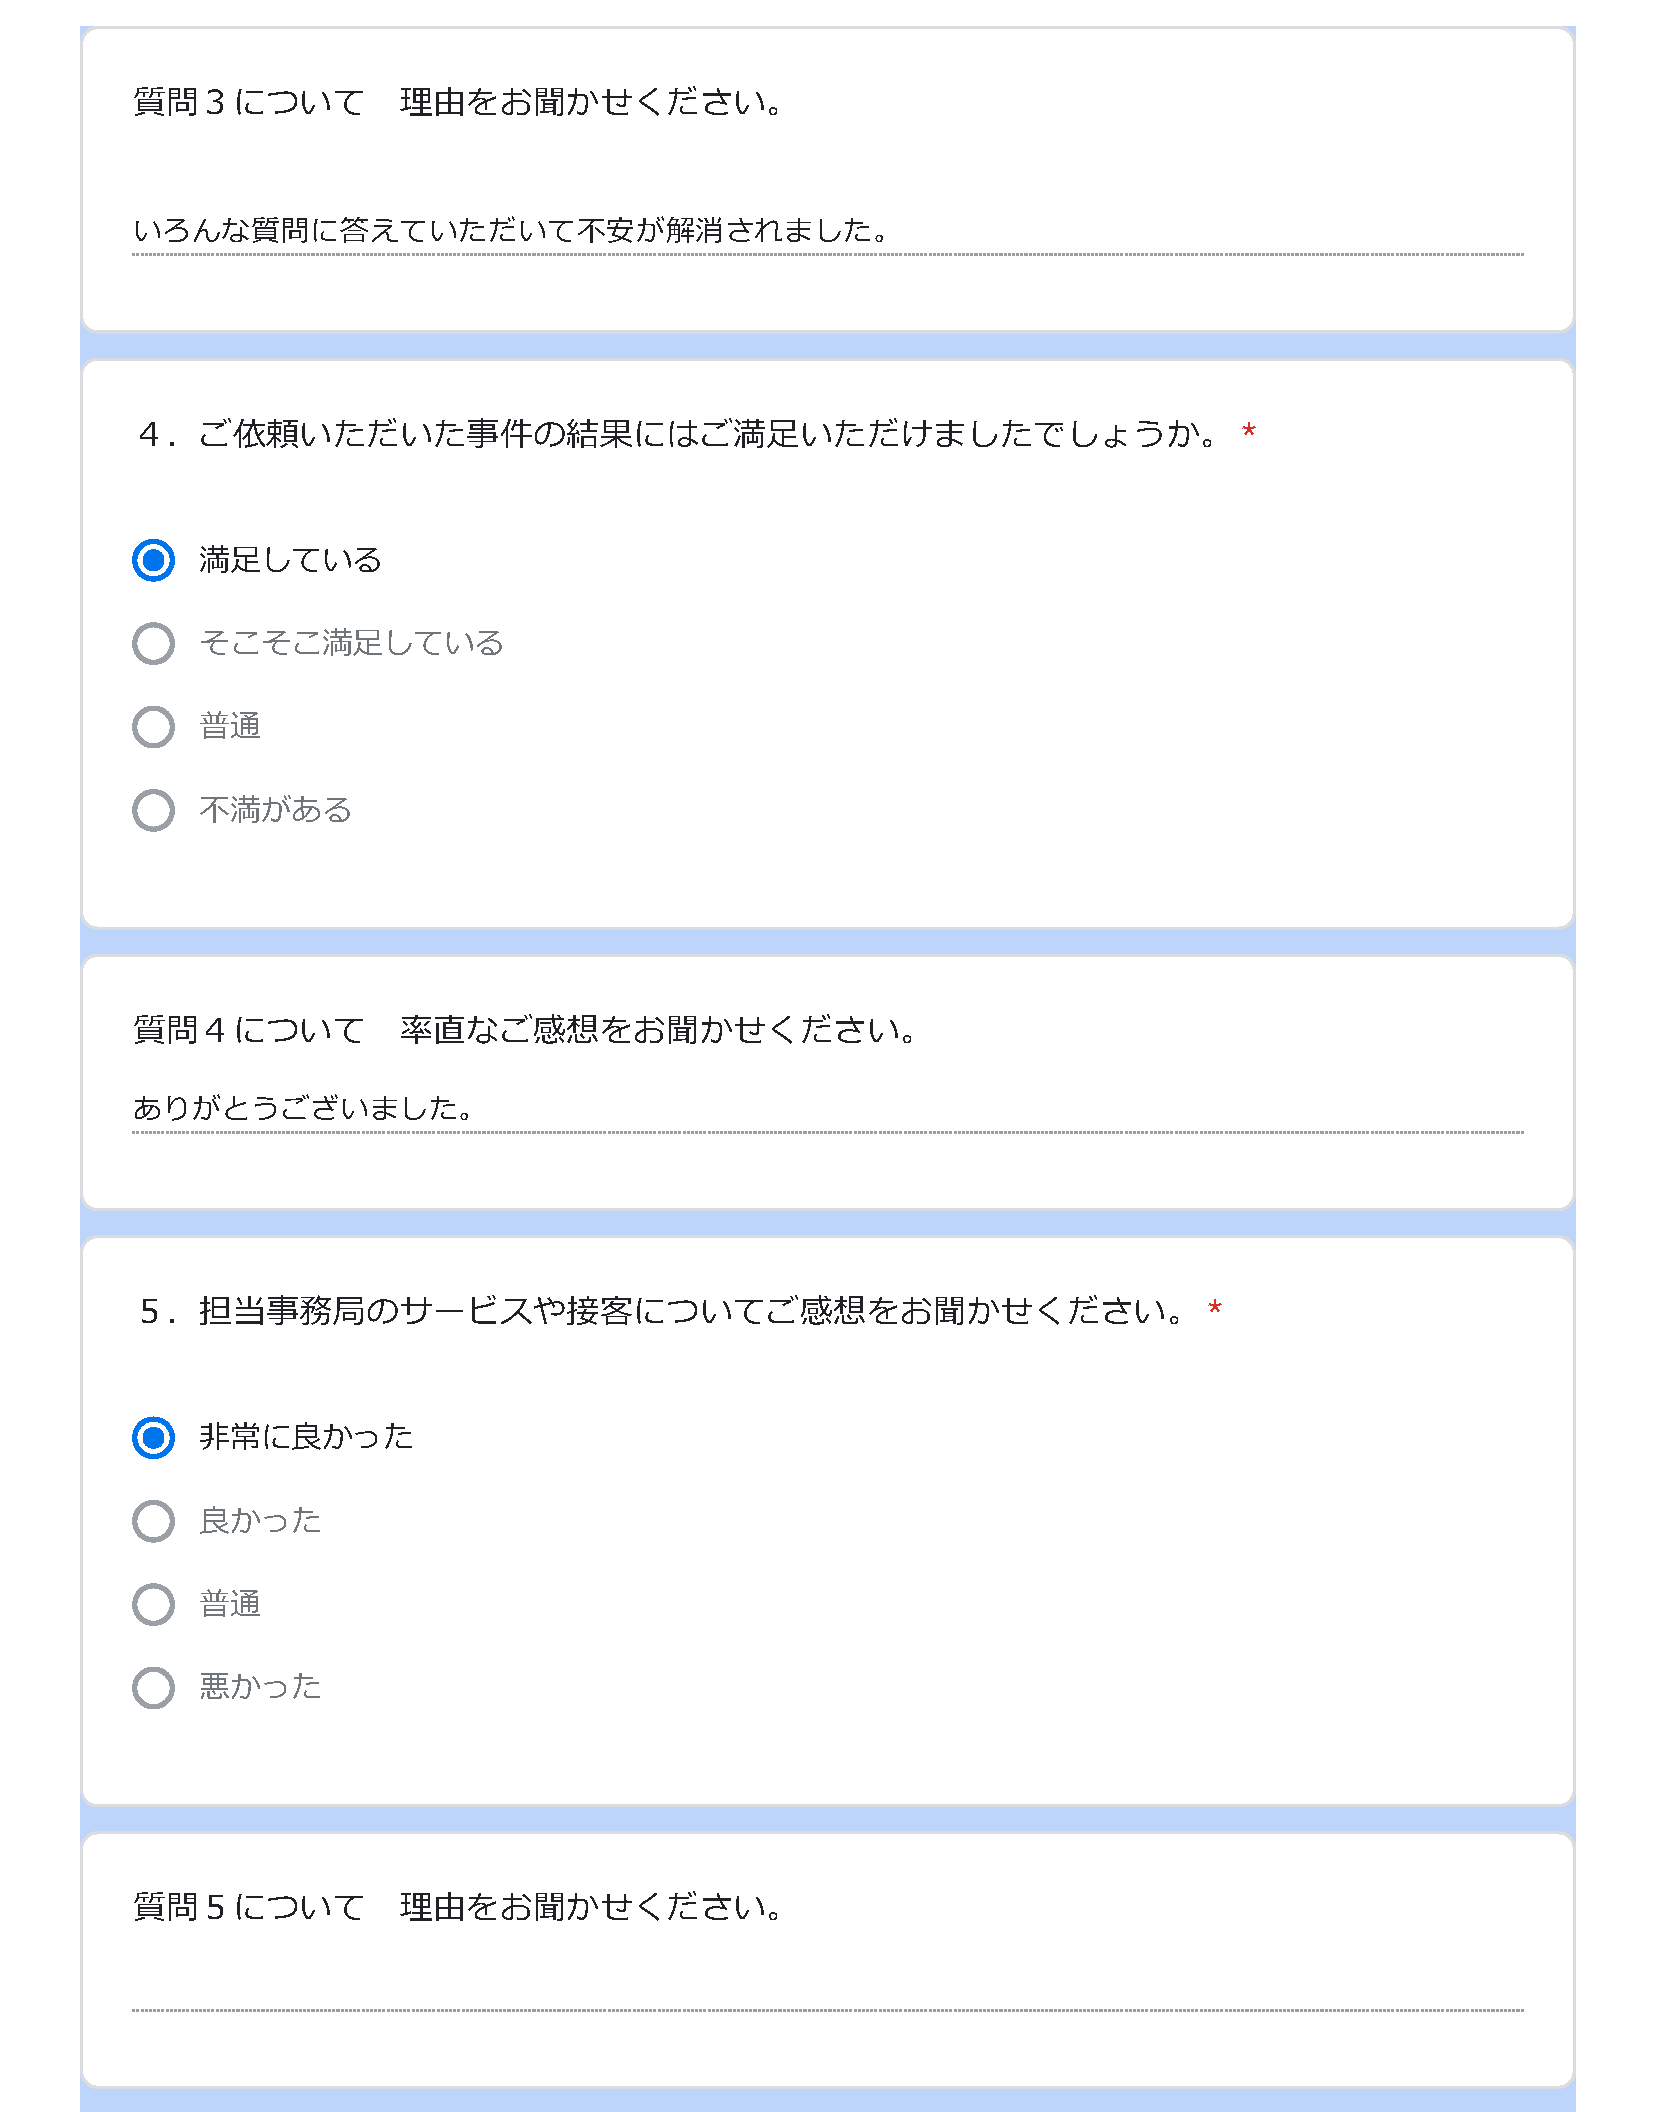The image size is (1653, 2112).
Task: Click the 質問4 feedback field with ありがとうございました
Action: click(x=827, y=1109)
